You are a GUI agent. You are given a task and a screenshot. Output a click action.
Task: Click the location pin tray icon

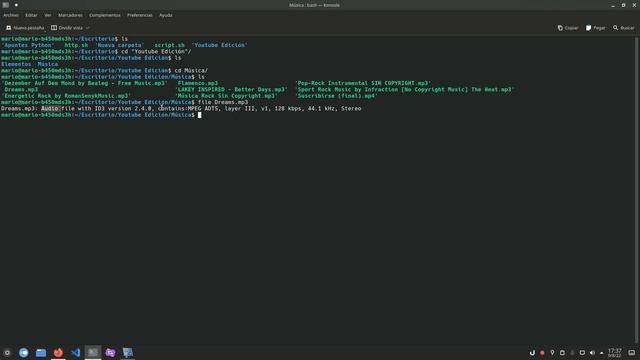point(552,353)
